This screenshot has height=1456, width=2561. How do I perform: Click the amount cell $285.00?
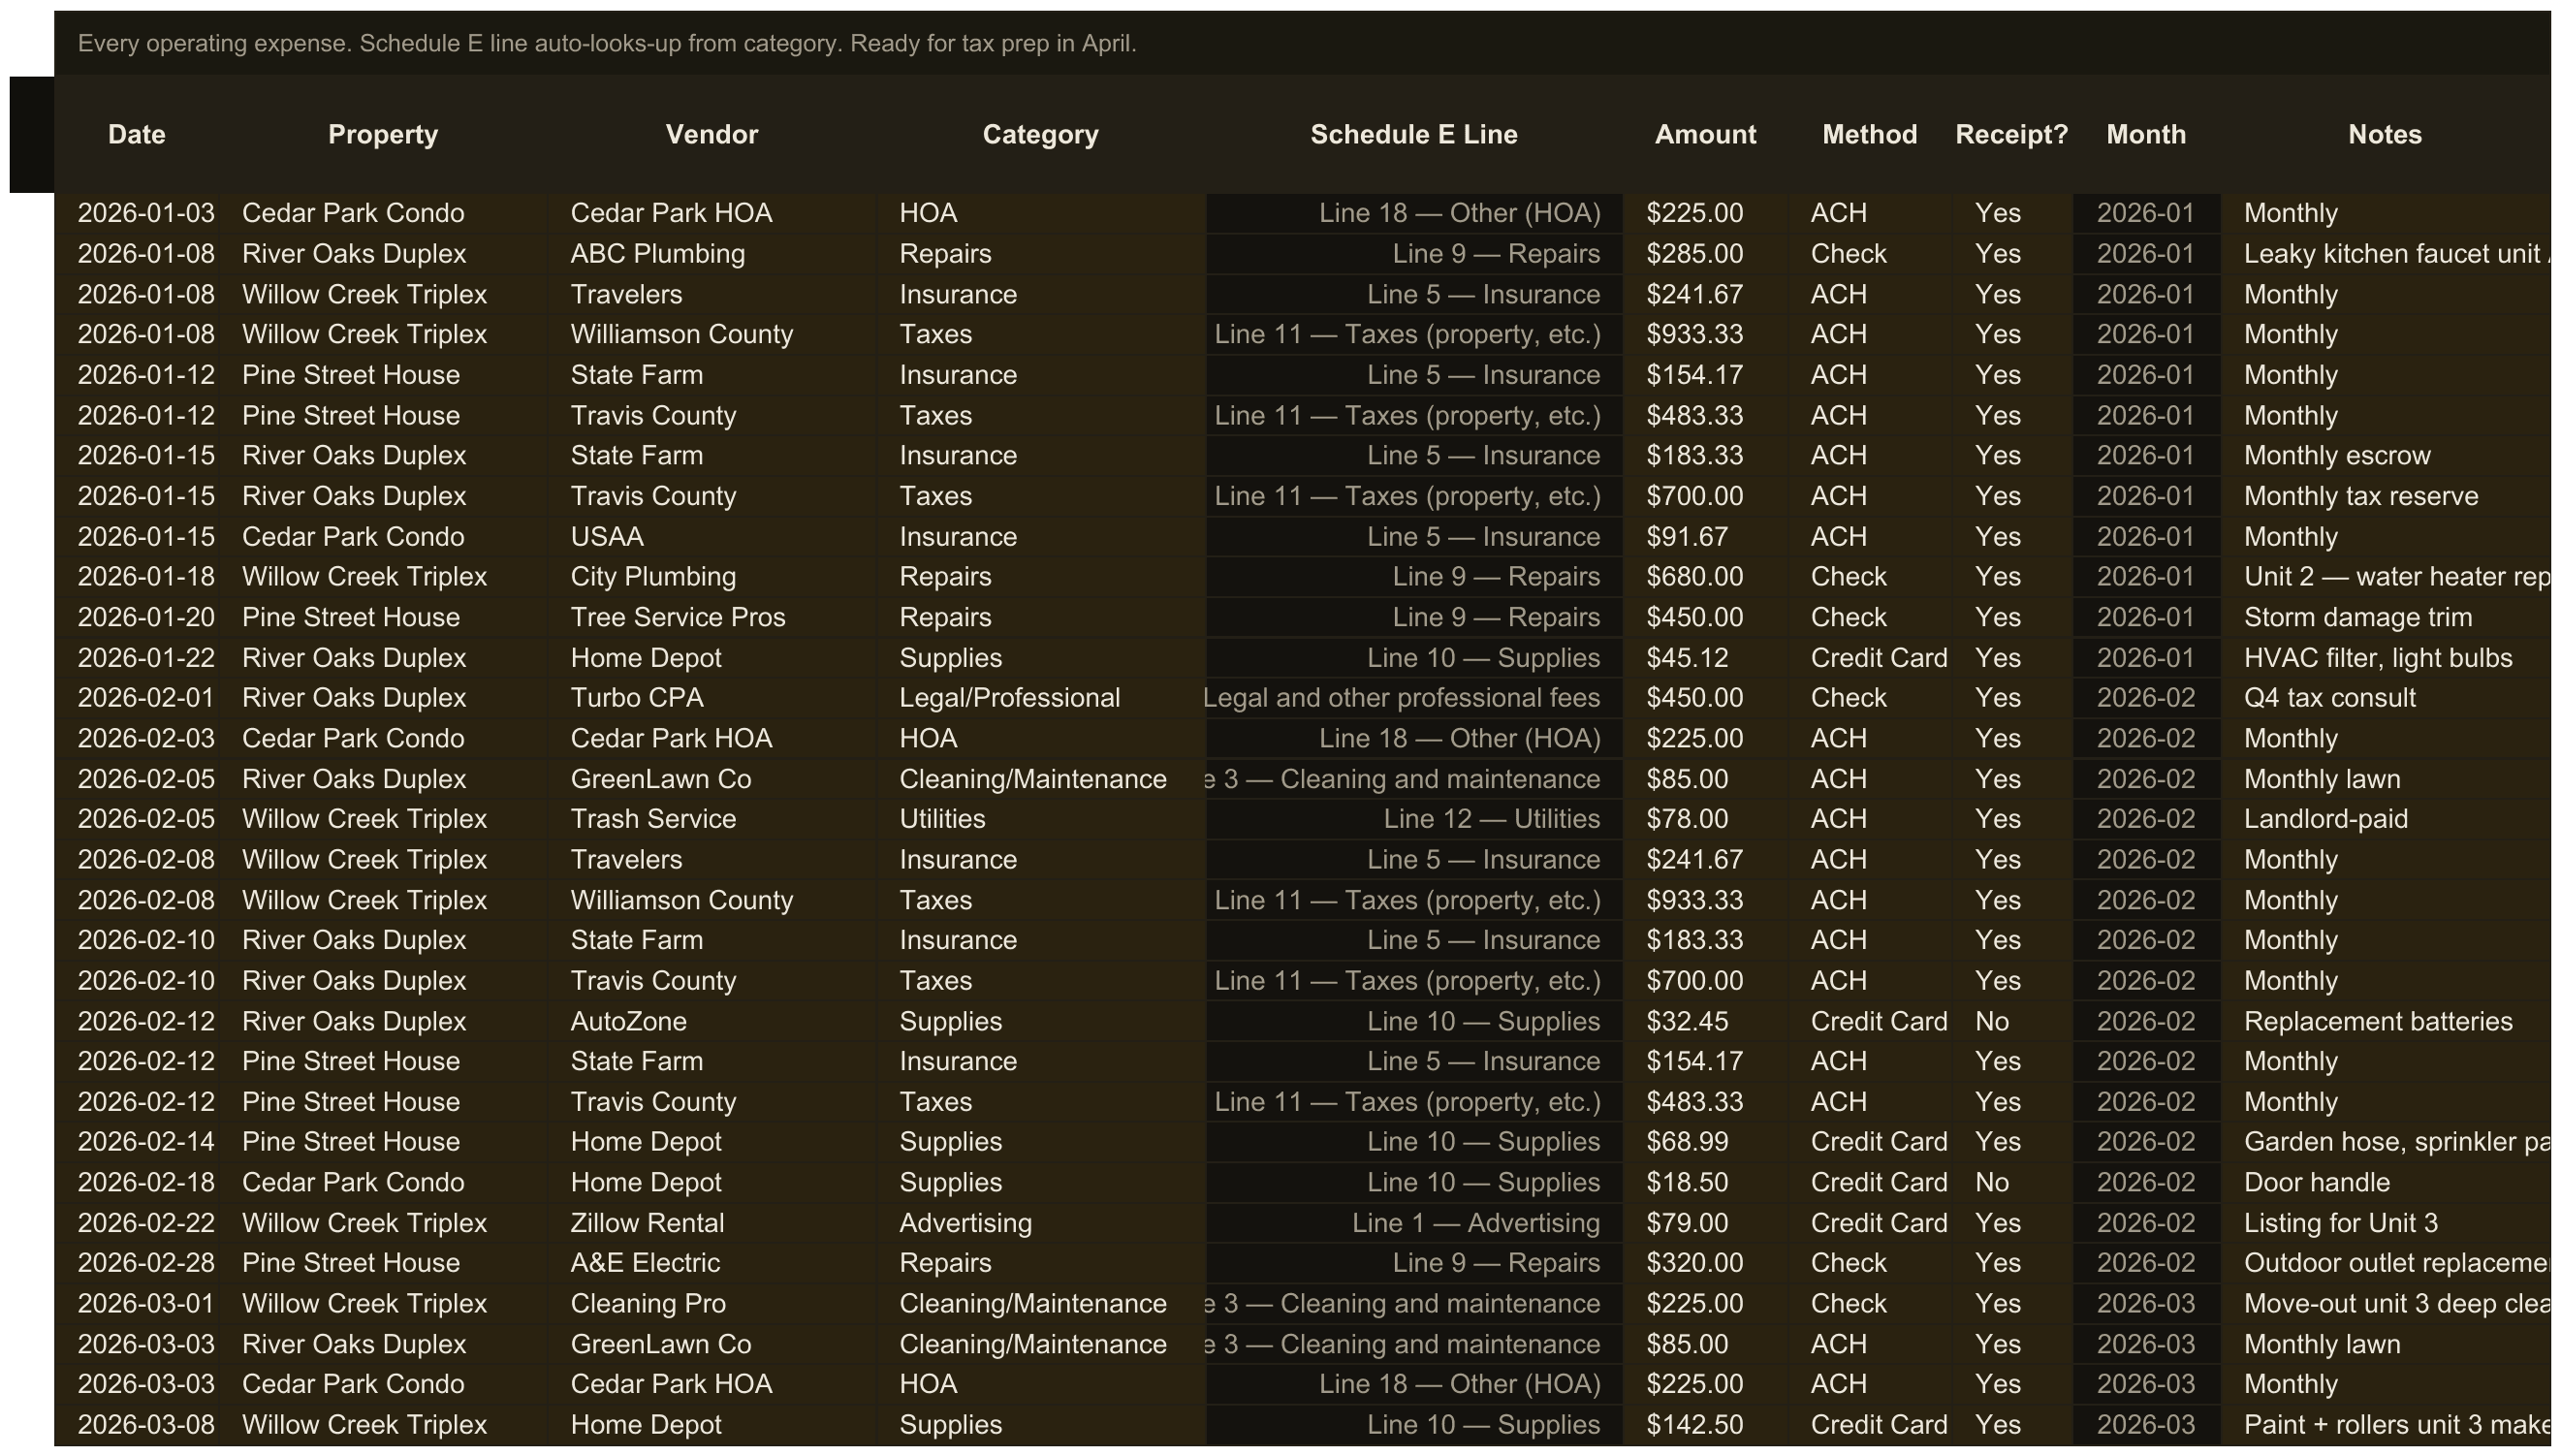click(x=1705, y=254)
